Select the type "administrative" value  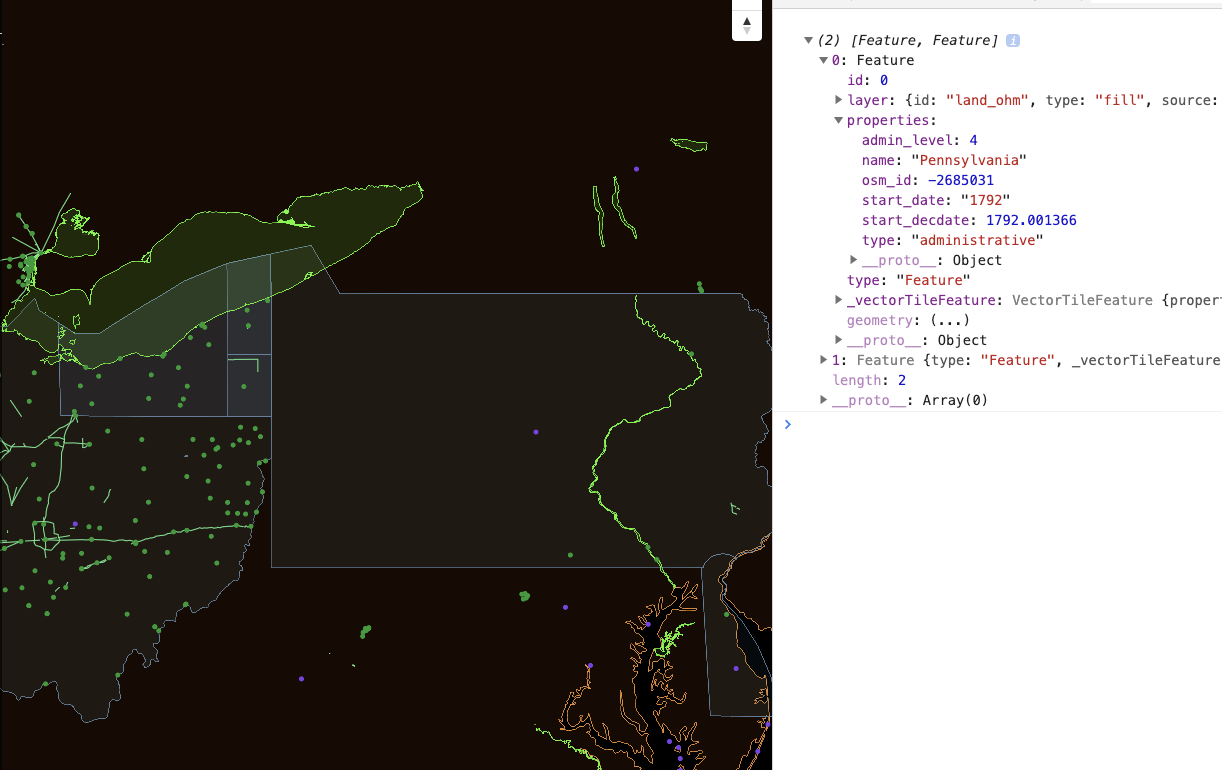[977, 240]
